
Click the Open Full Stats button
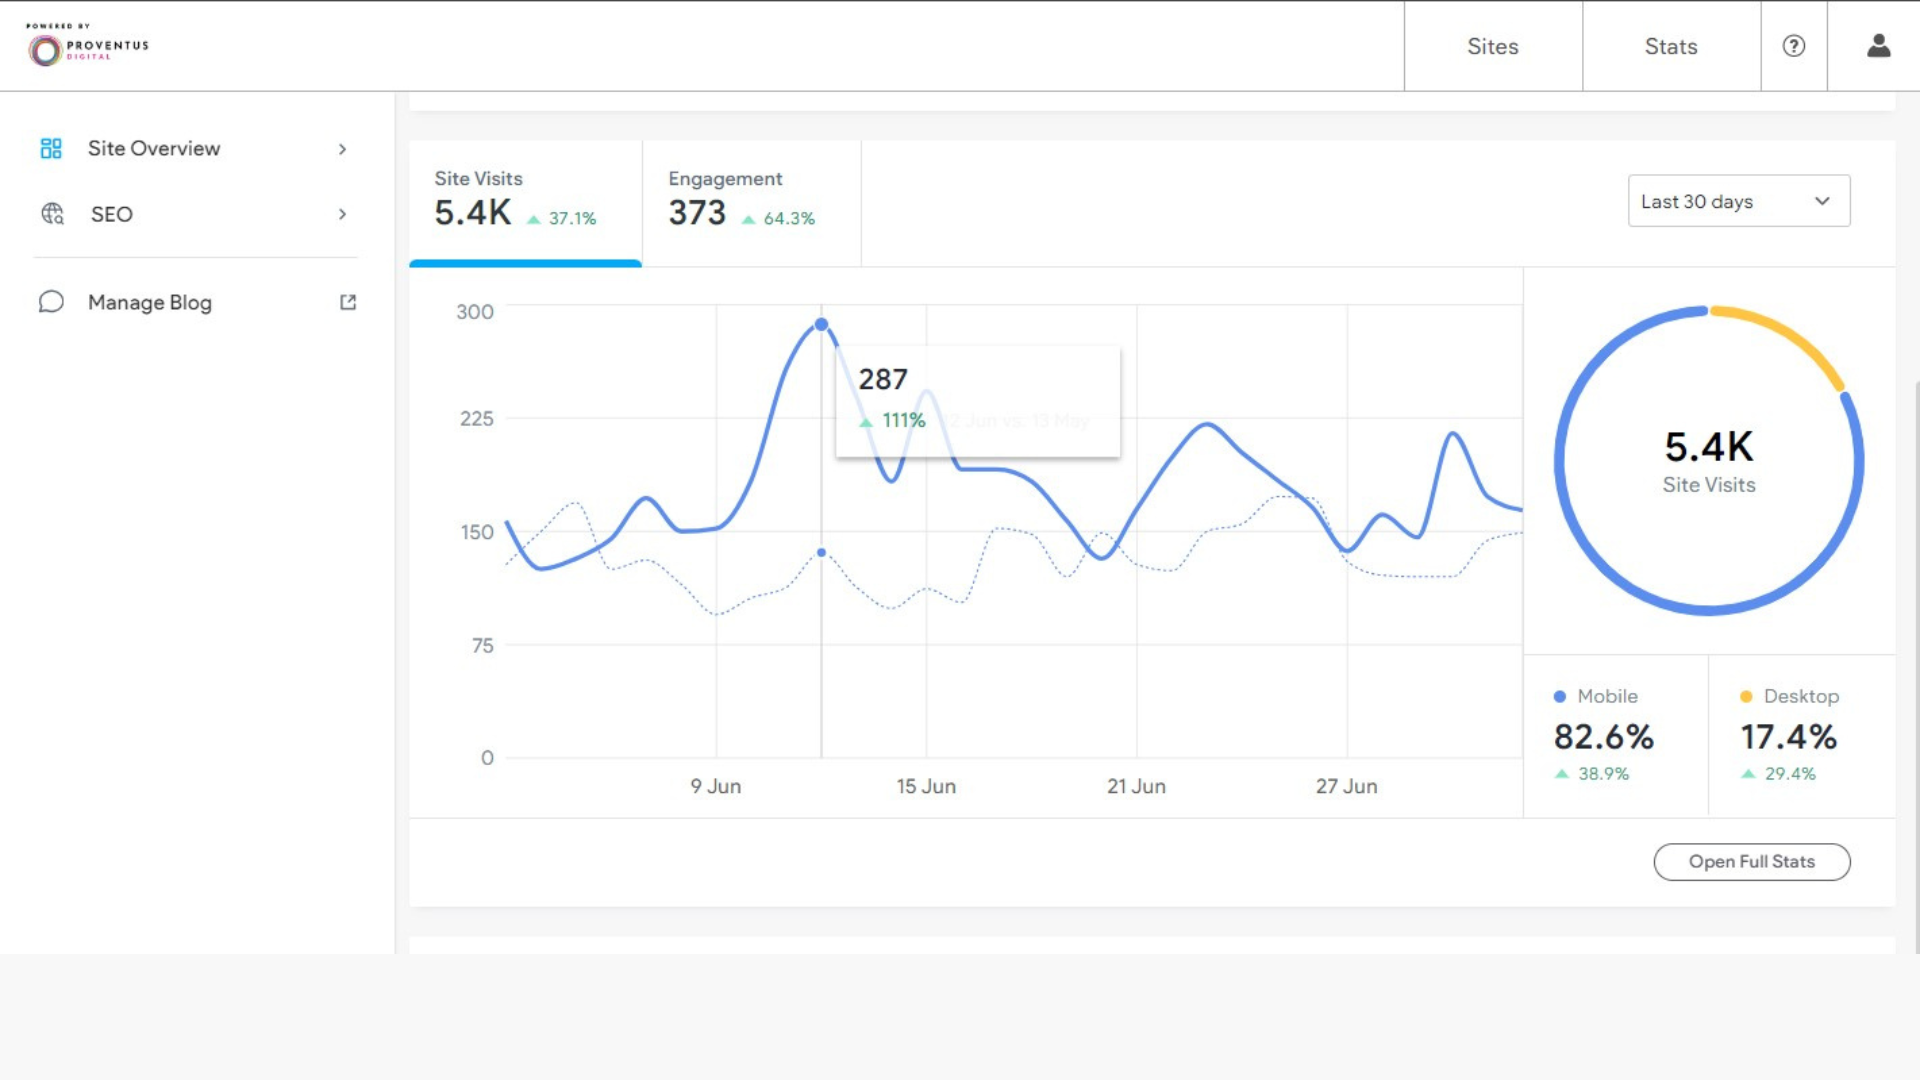pyautogui.click(x=1752, y=862)
